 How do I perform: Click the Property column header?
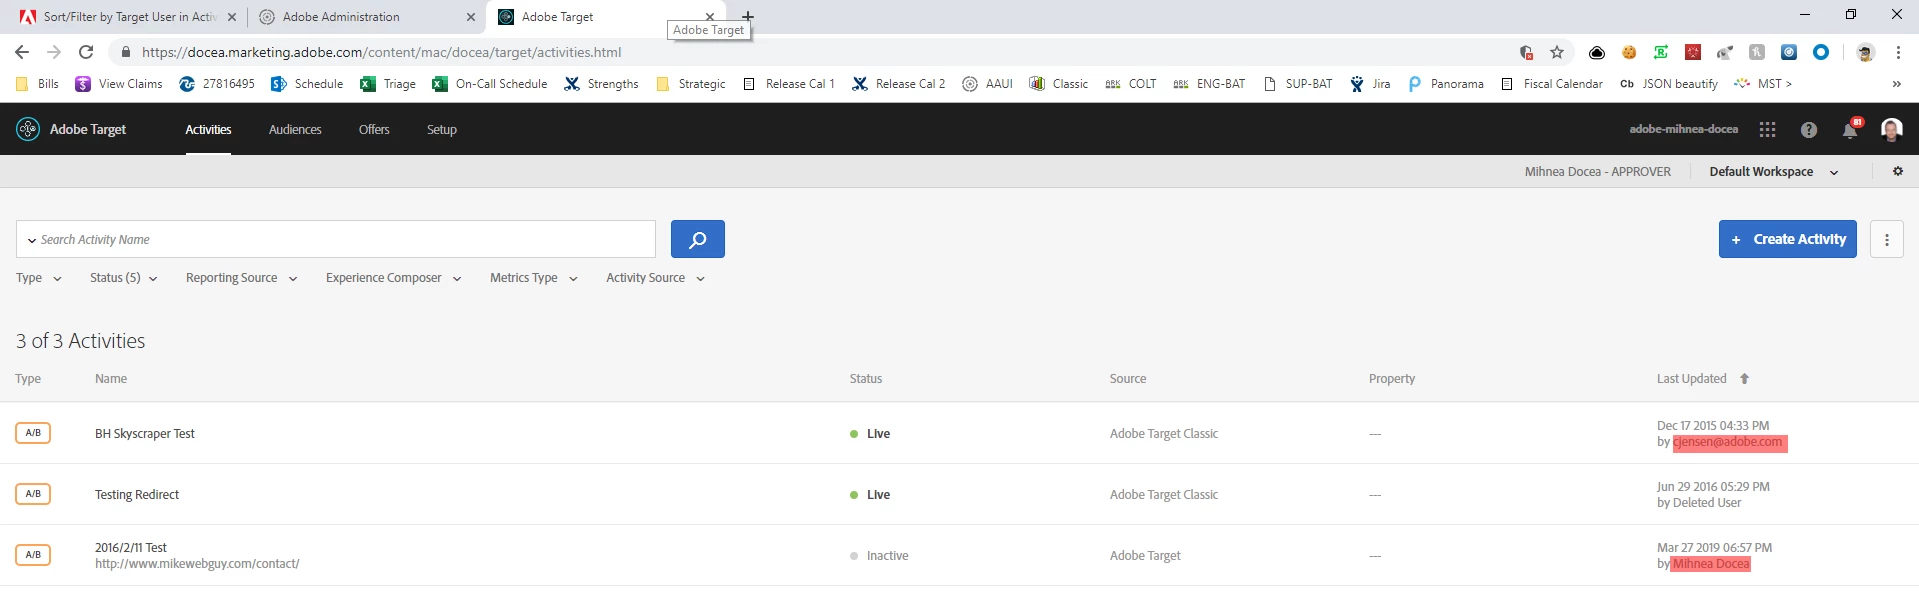pyautogui.click(x=1392, y=378)
